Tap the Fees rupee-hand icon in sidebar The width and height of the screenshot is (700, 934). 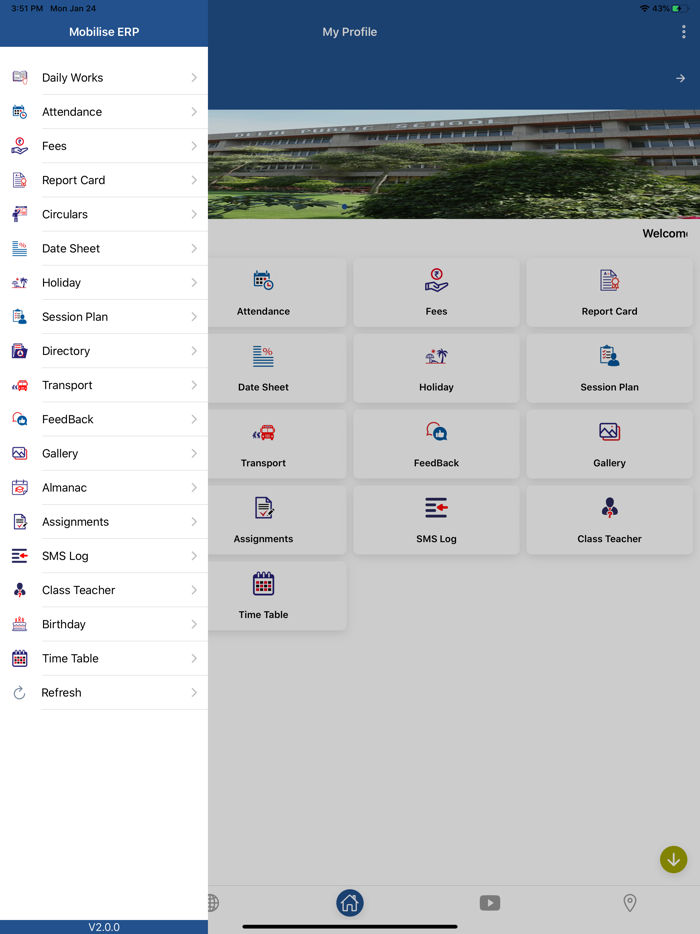[20, 146]
